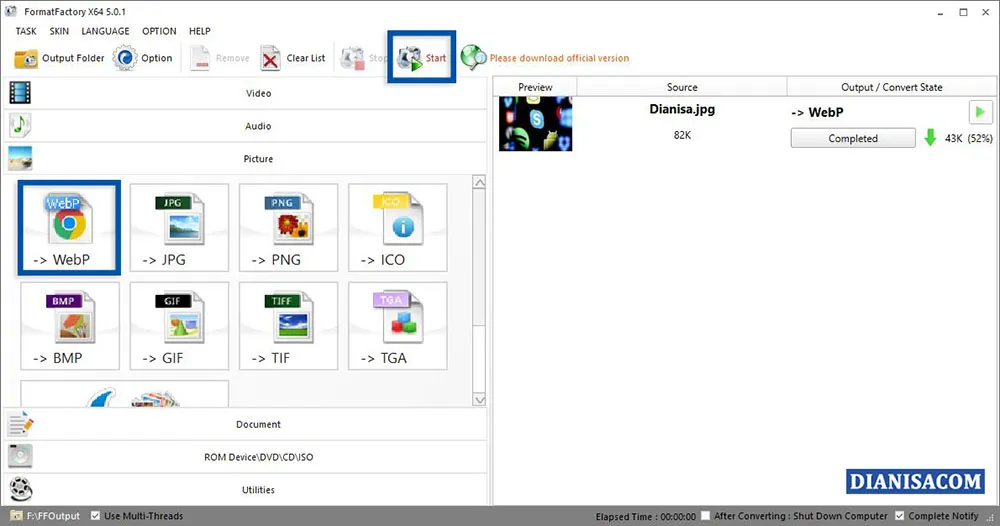Image resolution: width=1000 pixels, height=526 pixels.
Task: Start the conversion with Start button
Action: click(x=422, y=58)
